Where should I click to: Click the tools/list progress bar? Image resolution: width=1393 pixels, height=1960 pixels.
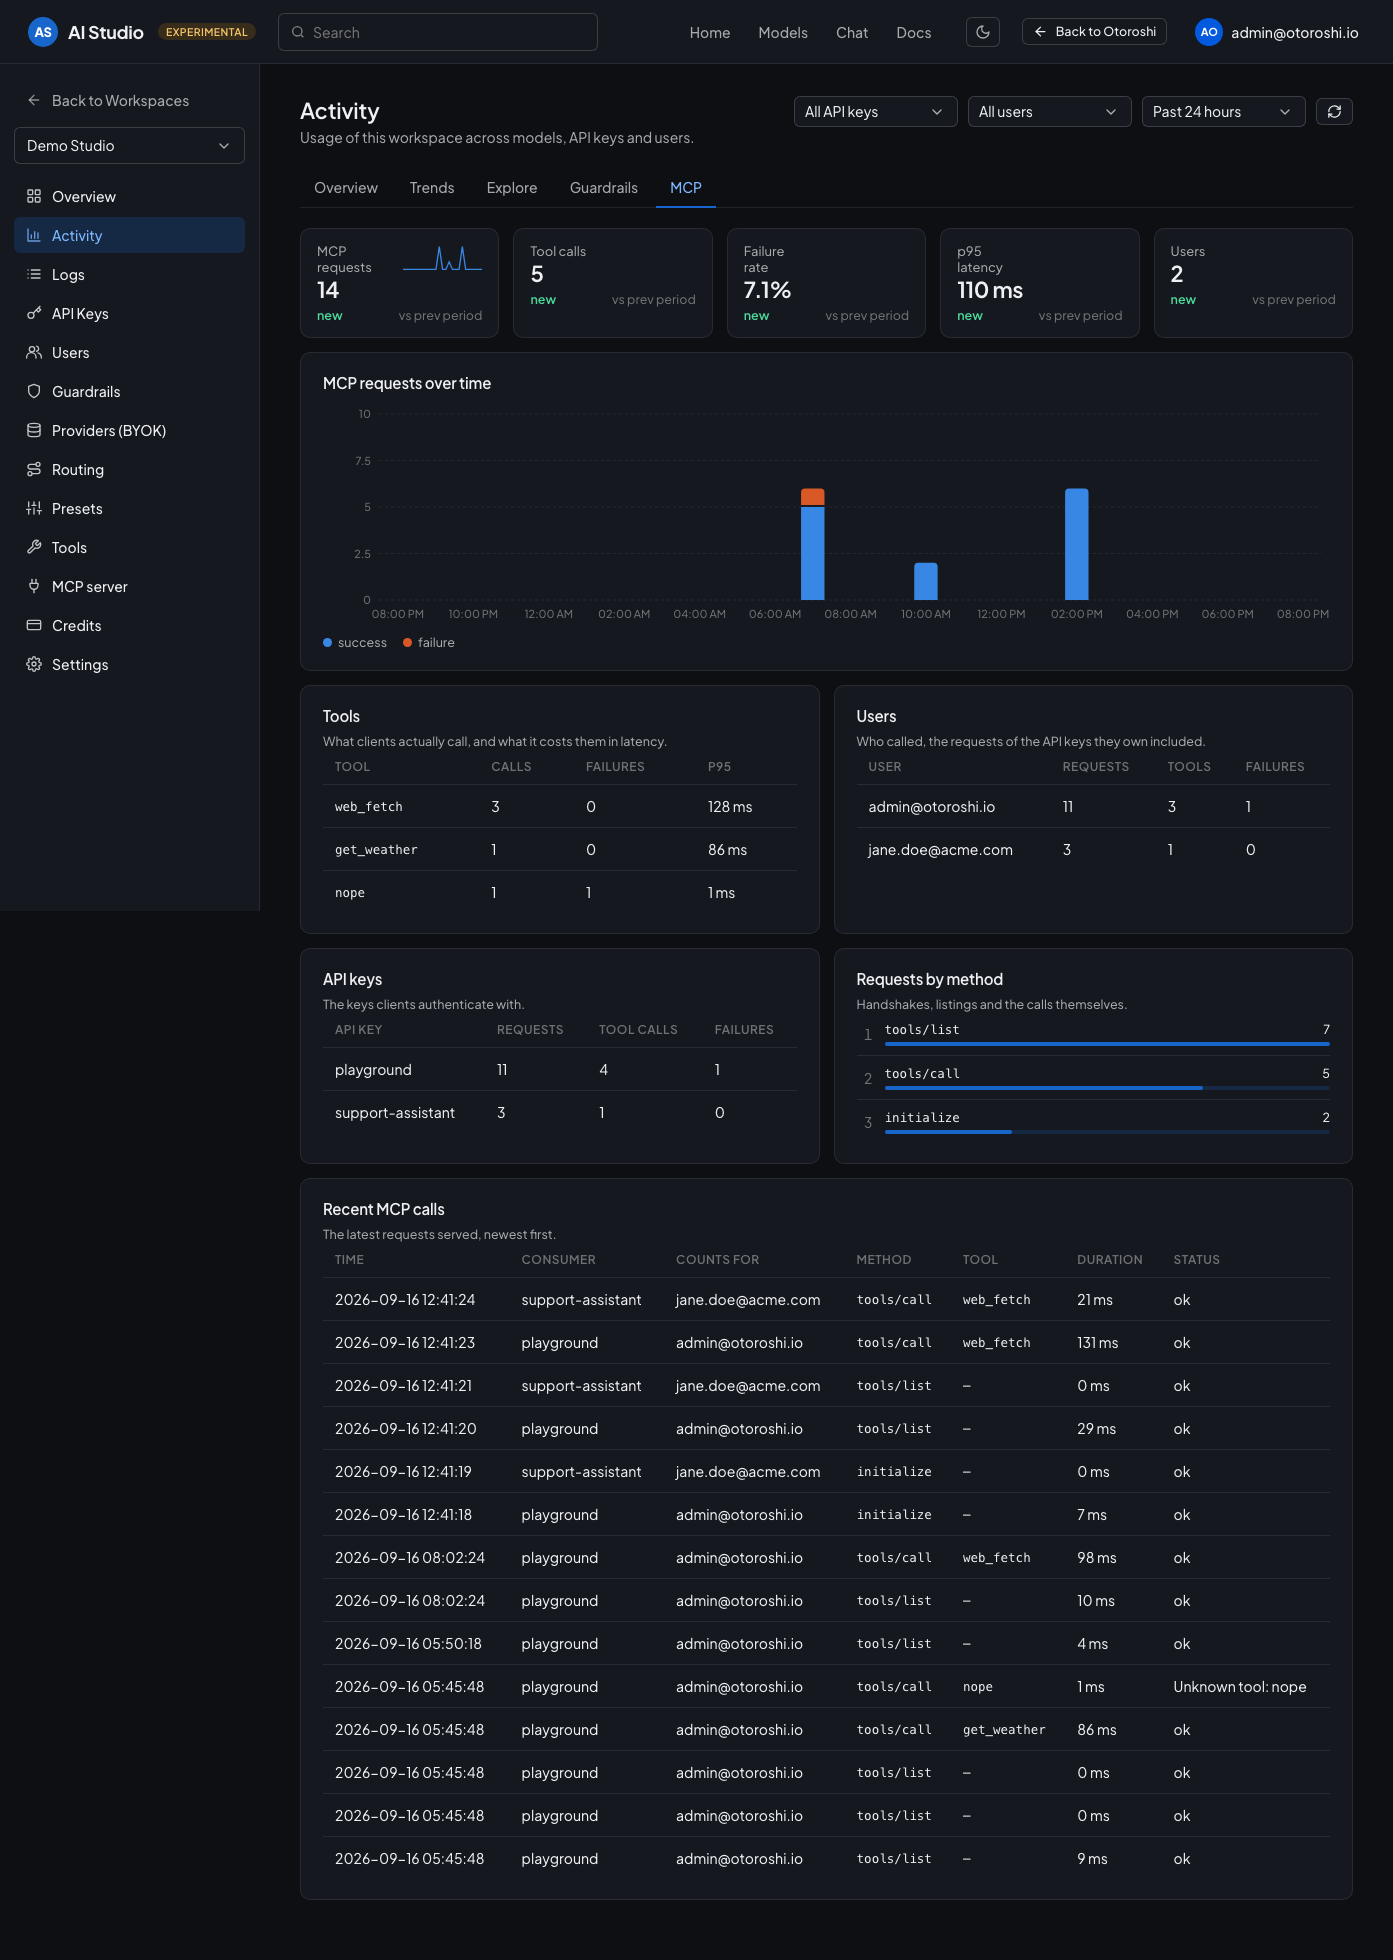coord(1107,1044)
